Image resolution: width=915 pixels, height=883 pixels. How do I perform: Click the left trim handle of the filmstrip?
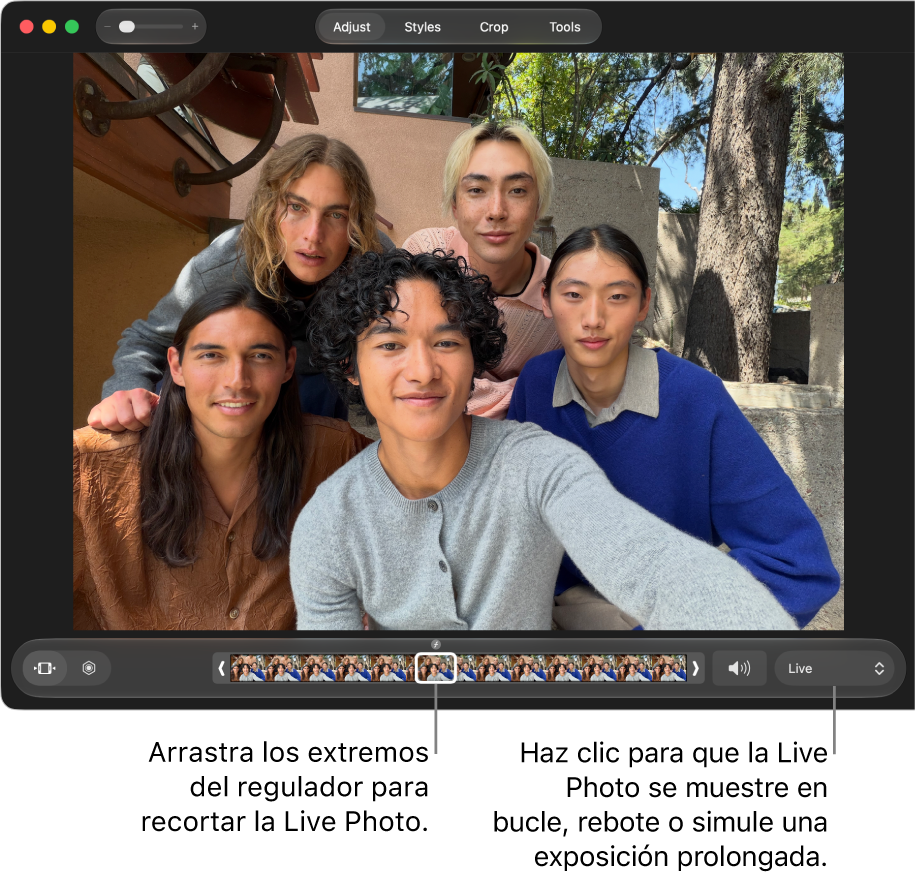point(221,668)
